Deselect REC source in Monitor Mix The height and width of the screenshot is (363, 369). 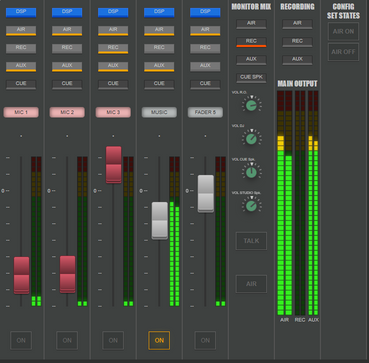pos(251,42)
